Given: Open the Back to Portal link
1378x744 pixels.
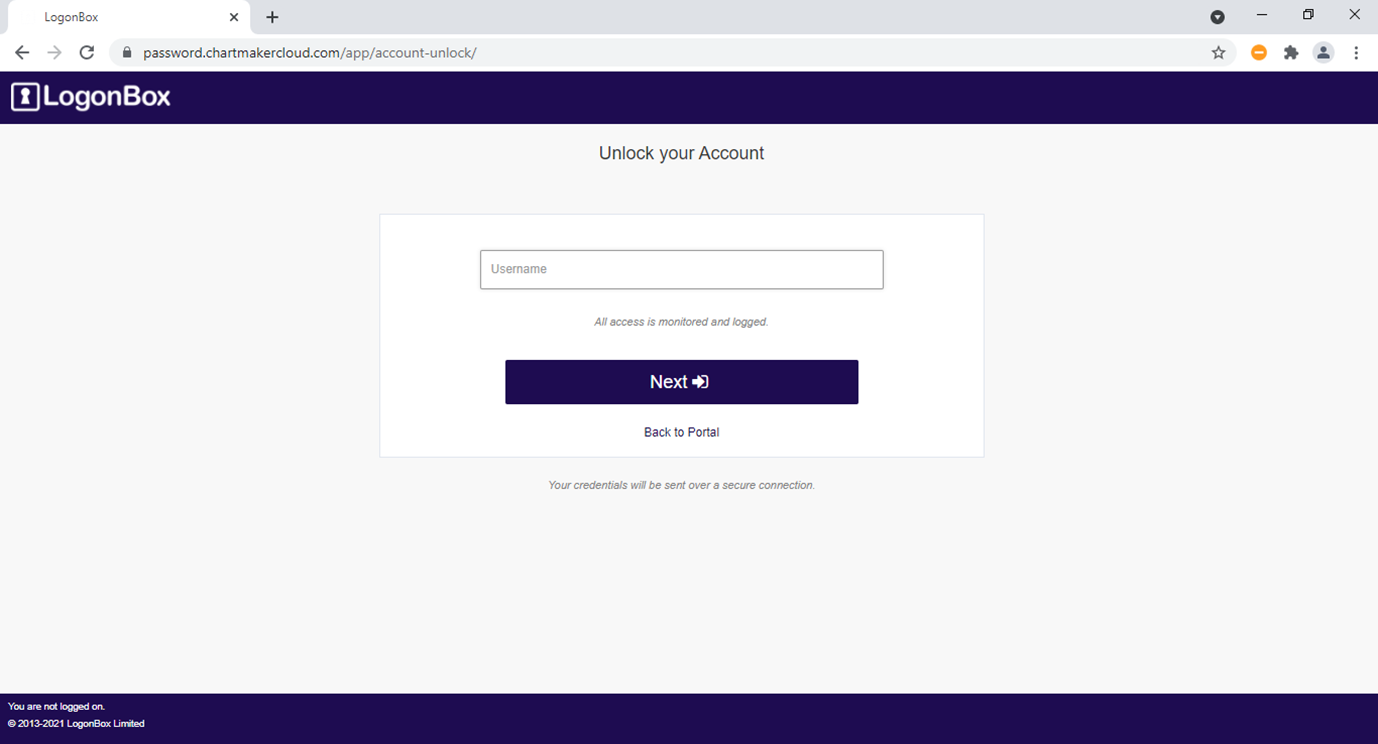Looking at the screenshot, I should [x=681, y=432].
